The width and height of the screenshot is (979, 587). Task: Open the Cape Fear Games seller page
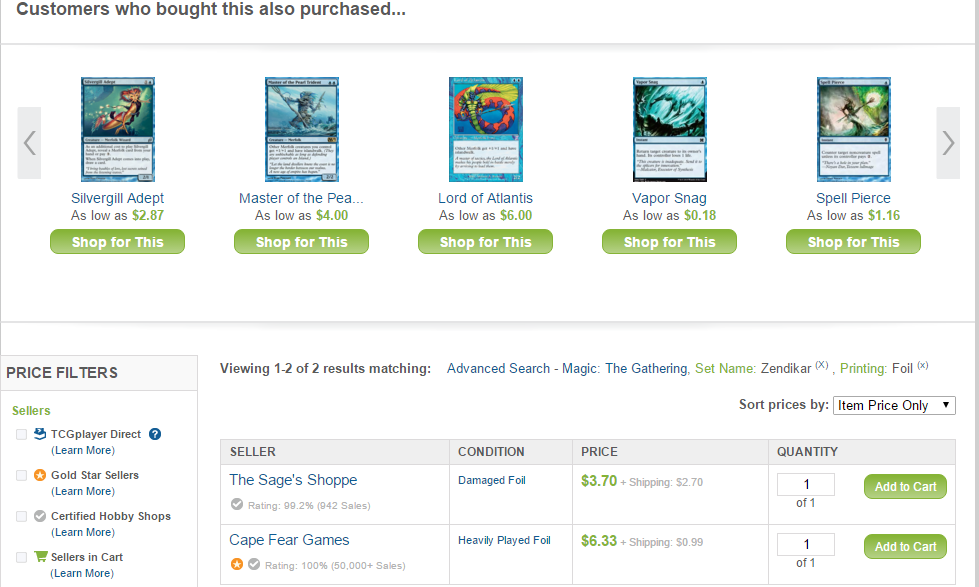[x=289, y=540]
